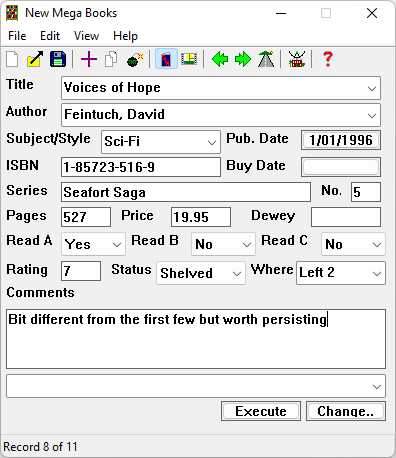The image size is (396, 458).
Task: Delete record with the bomb icon
Action: pos(135,60)
